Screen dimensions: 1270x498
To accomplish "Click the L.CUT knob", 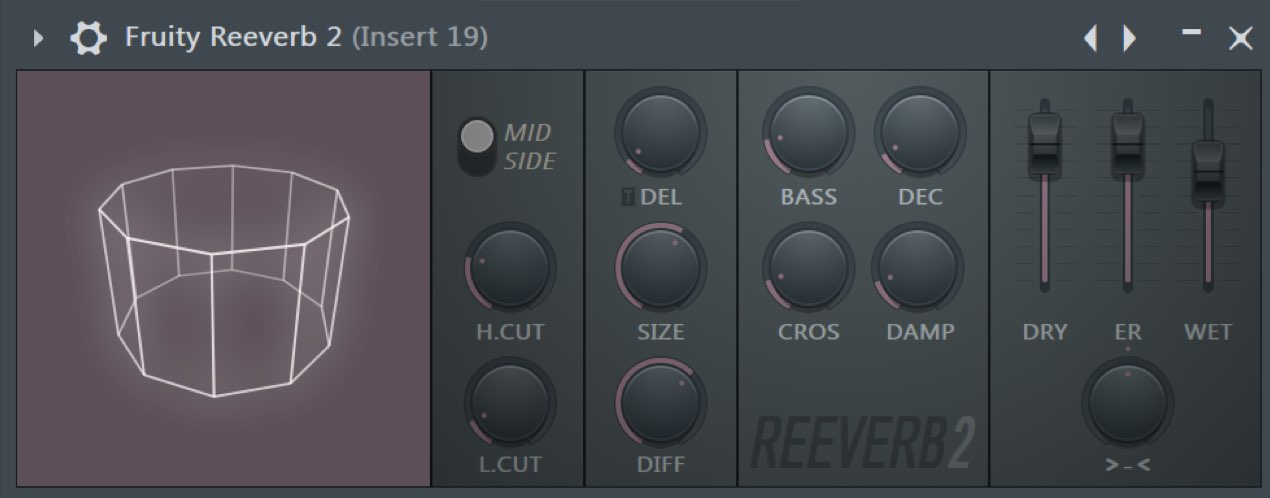I will point(509,403).
